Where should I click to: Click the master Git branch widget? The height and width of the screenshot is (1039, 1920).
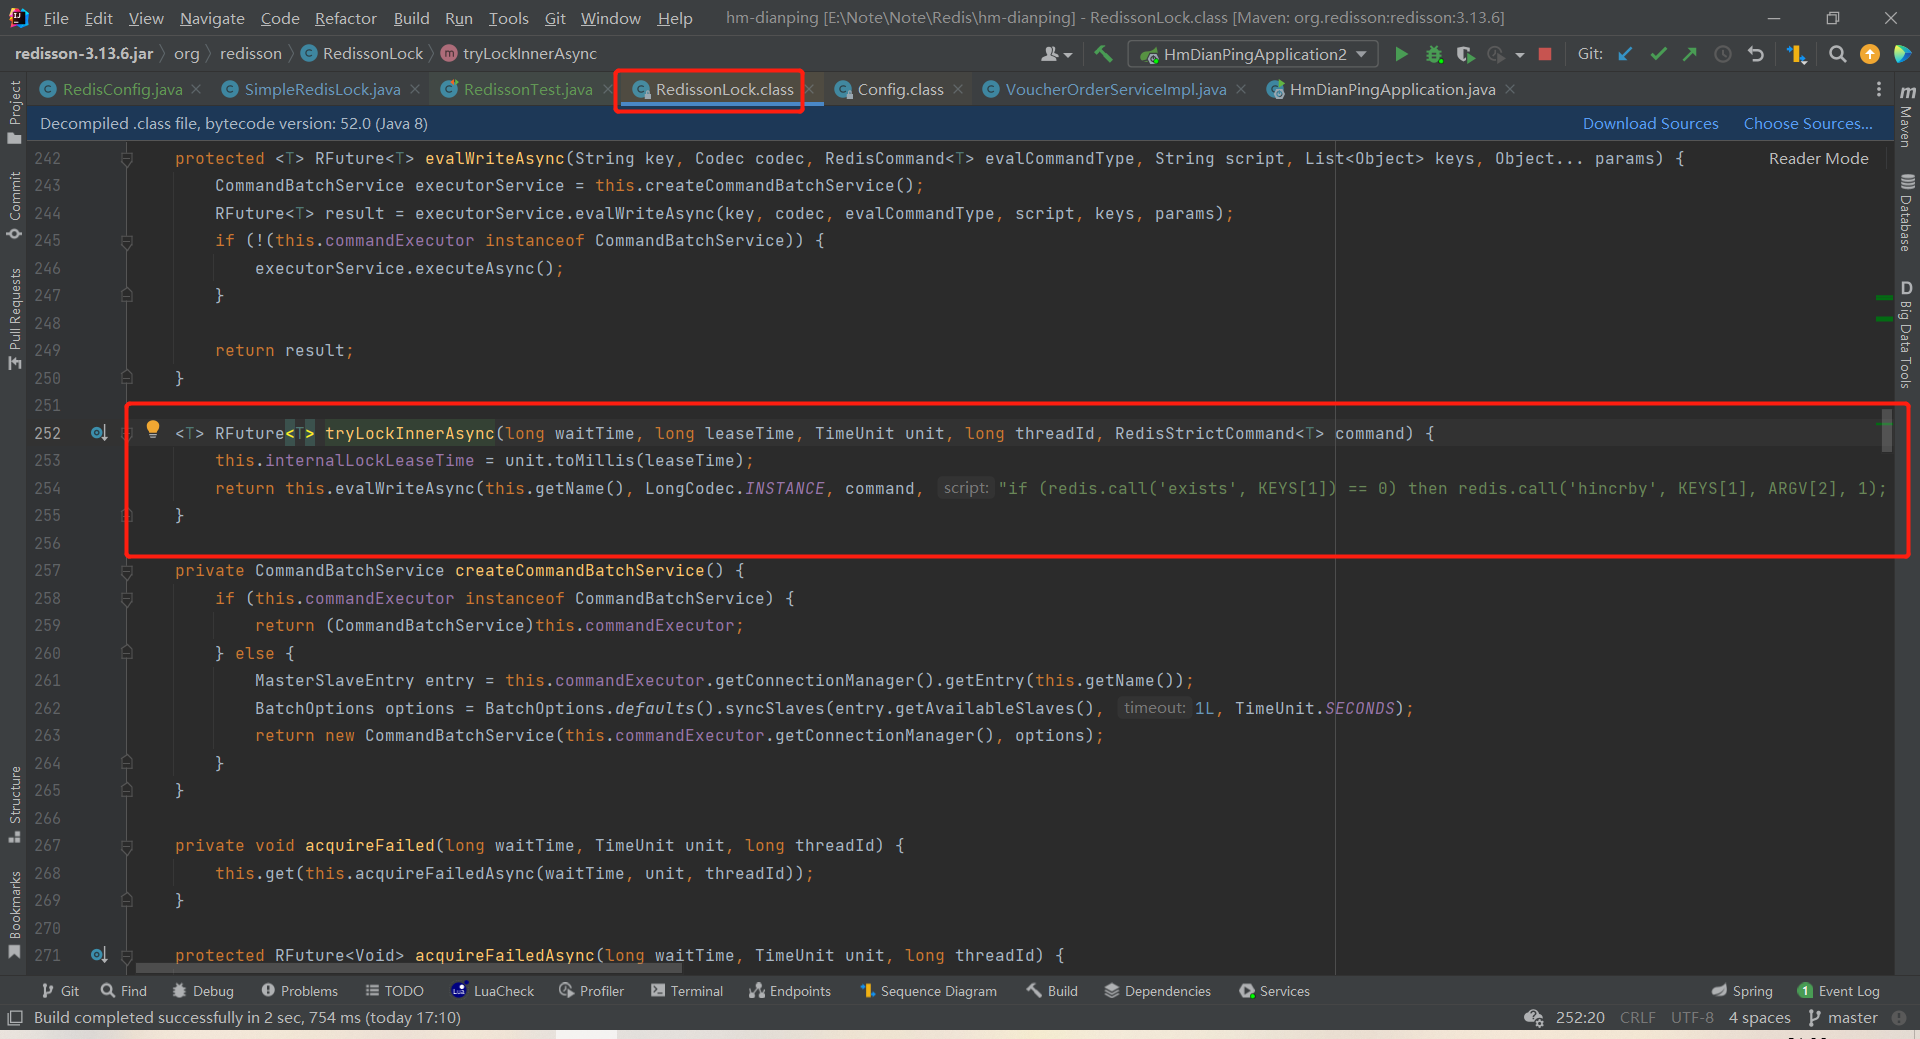point(1843,1018)
